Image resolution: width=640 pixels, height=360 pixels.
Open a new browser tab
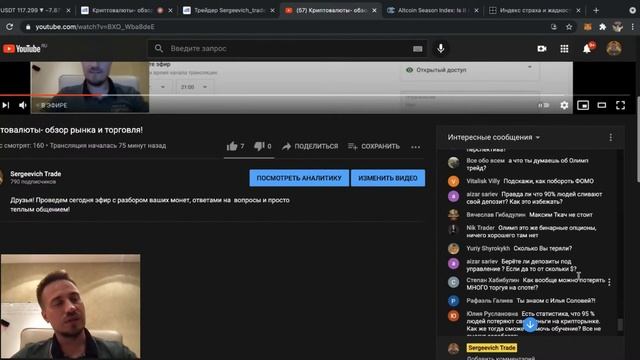click(596, 11)
